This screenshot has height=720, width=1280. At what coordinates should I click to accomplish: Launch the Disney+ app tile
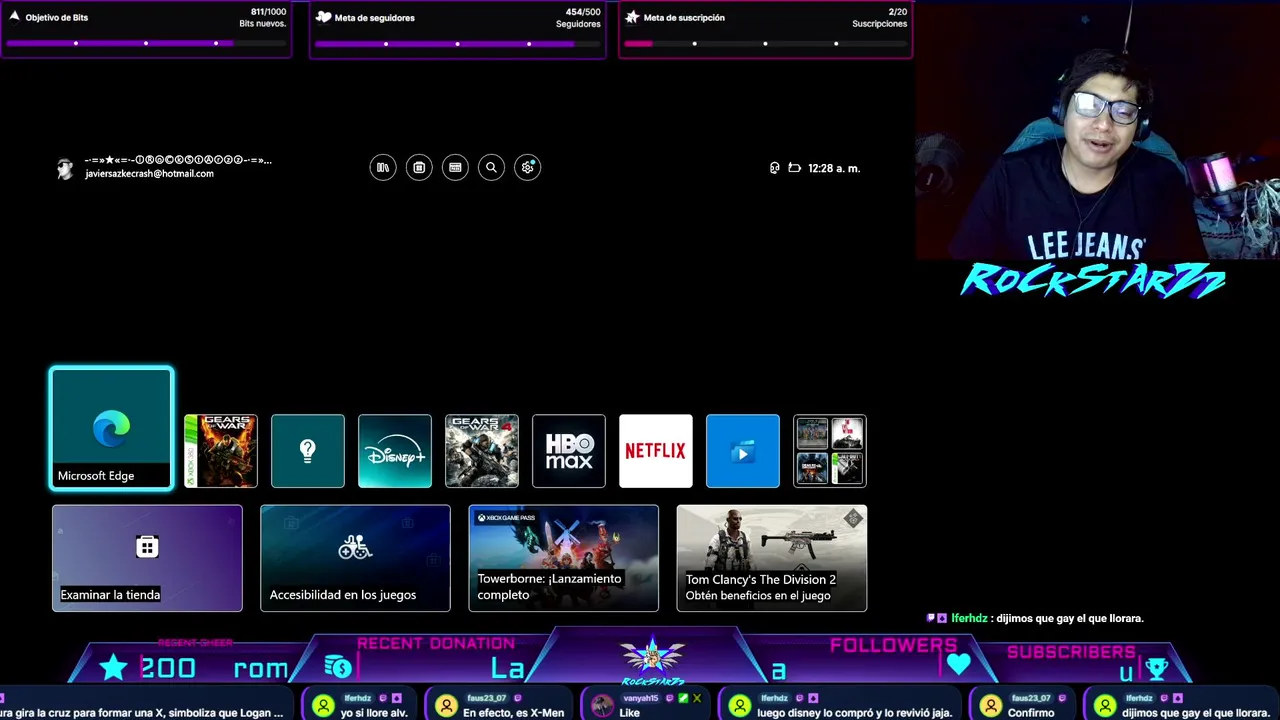(x=395, y=451)
